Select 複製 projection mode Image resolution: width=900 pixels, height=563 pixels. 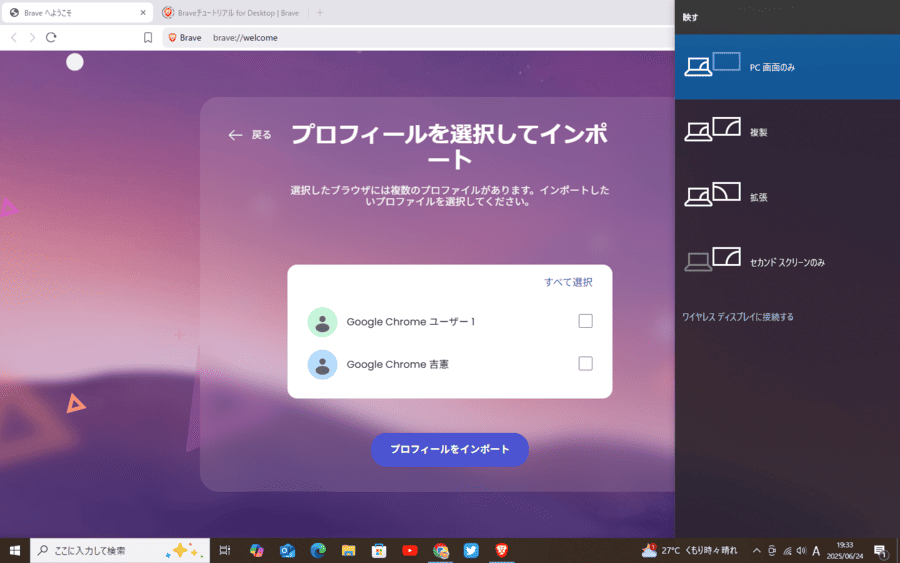788,132
